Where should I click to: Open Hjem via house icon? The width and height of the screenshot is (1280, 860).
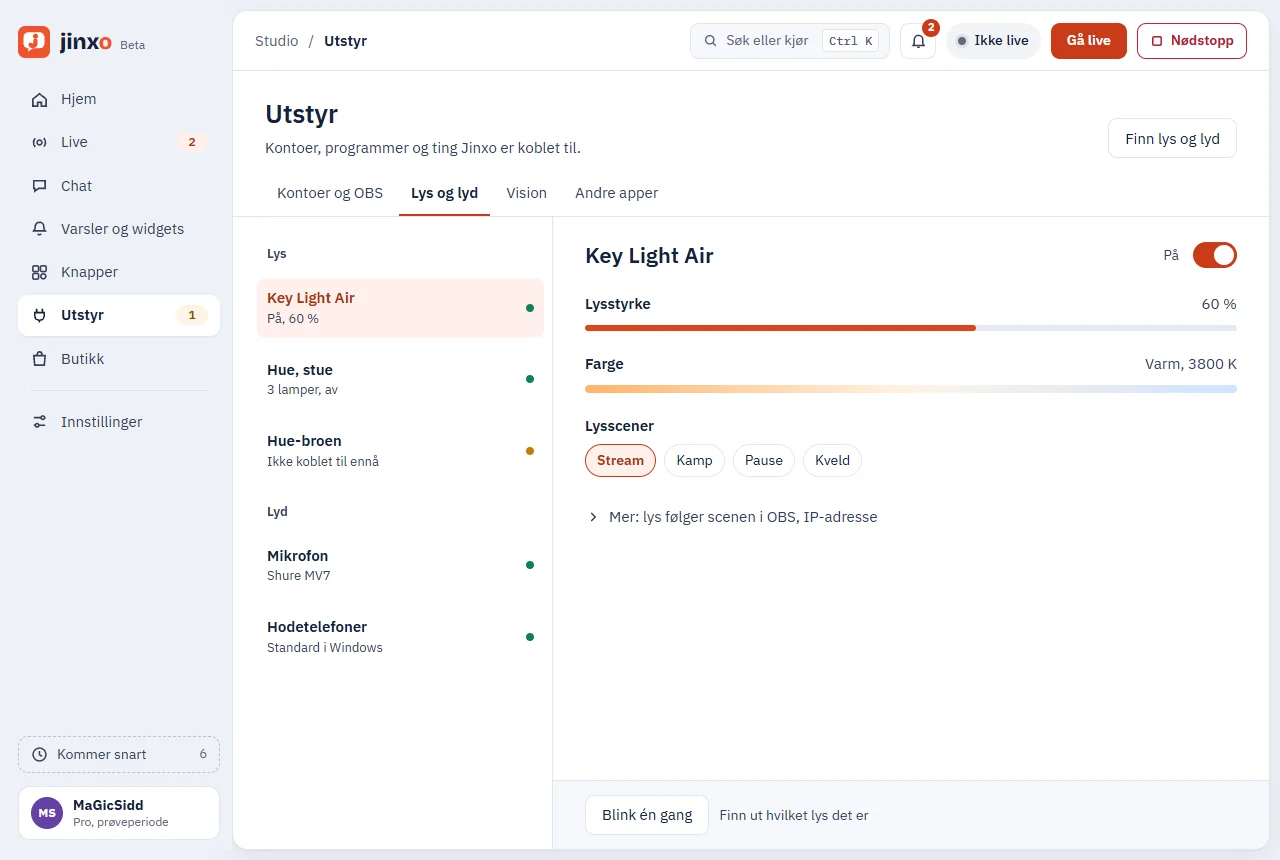(x=40, y=99)
